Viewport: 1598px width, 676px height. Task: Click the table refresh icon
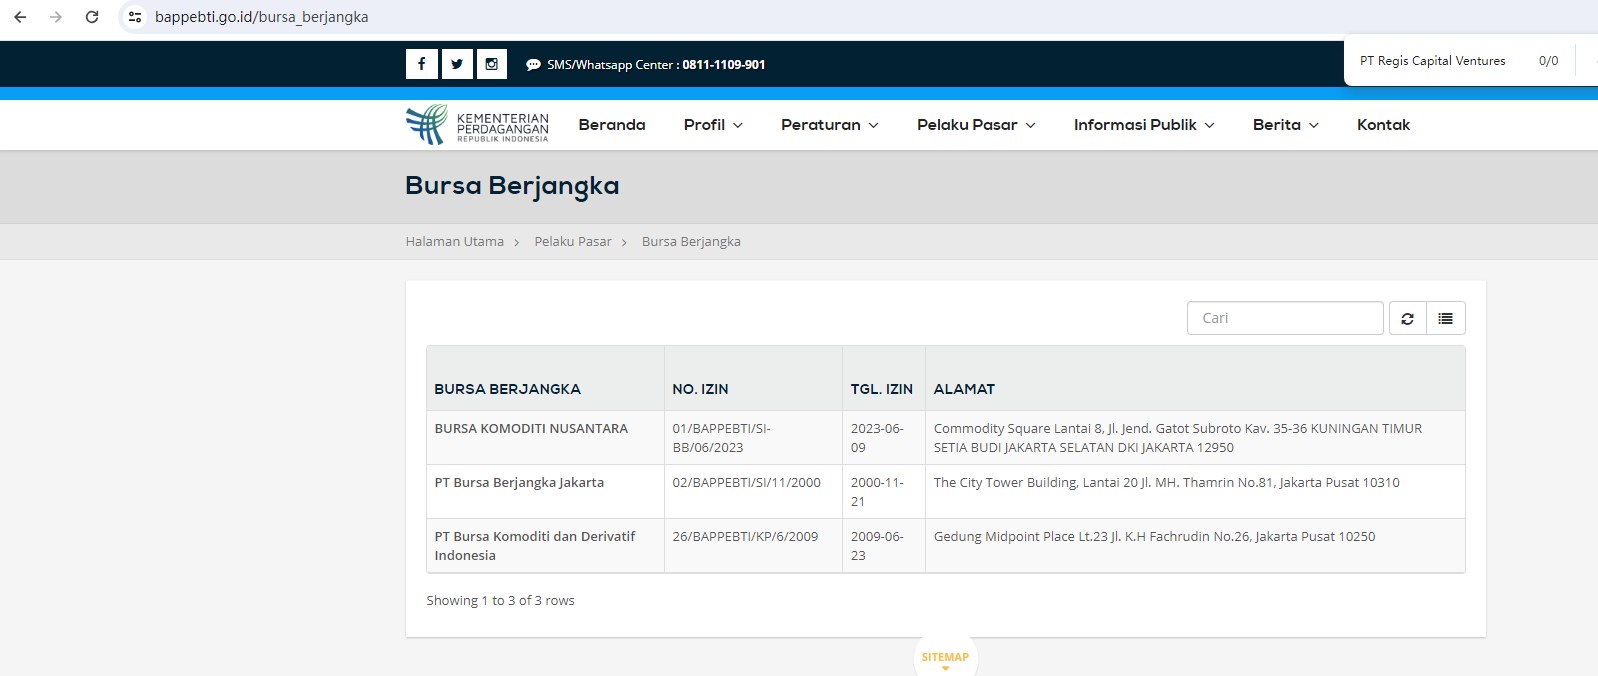(x=1407, y=318)
